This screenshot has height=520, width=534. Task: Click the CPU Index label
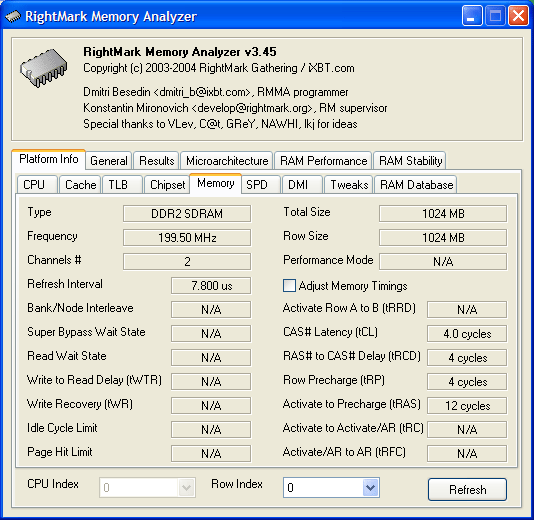click(53, 484)
